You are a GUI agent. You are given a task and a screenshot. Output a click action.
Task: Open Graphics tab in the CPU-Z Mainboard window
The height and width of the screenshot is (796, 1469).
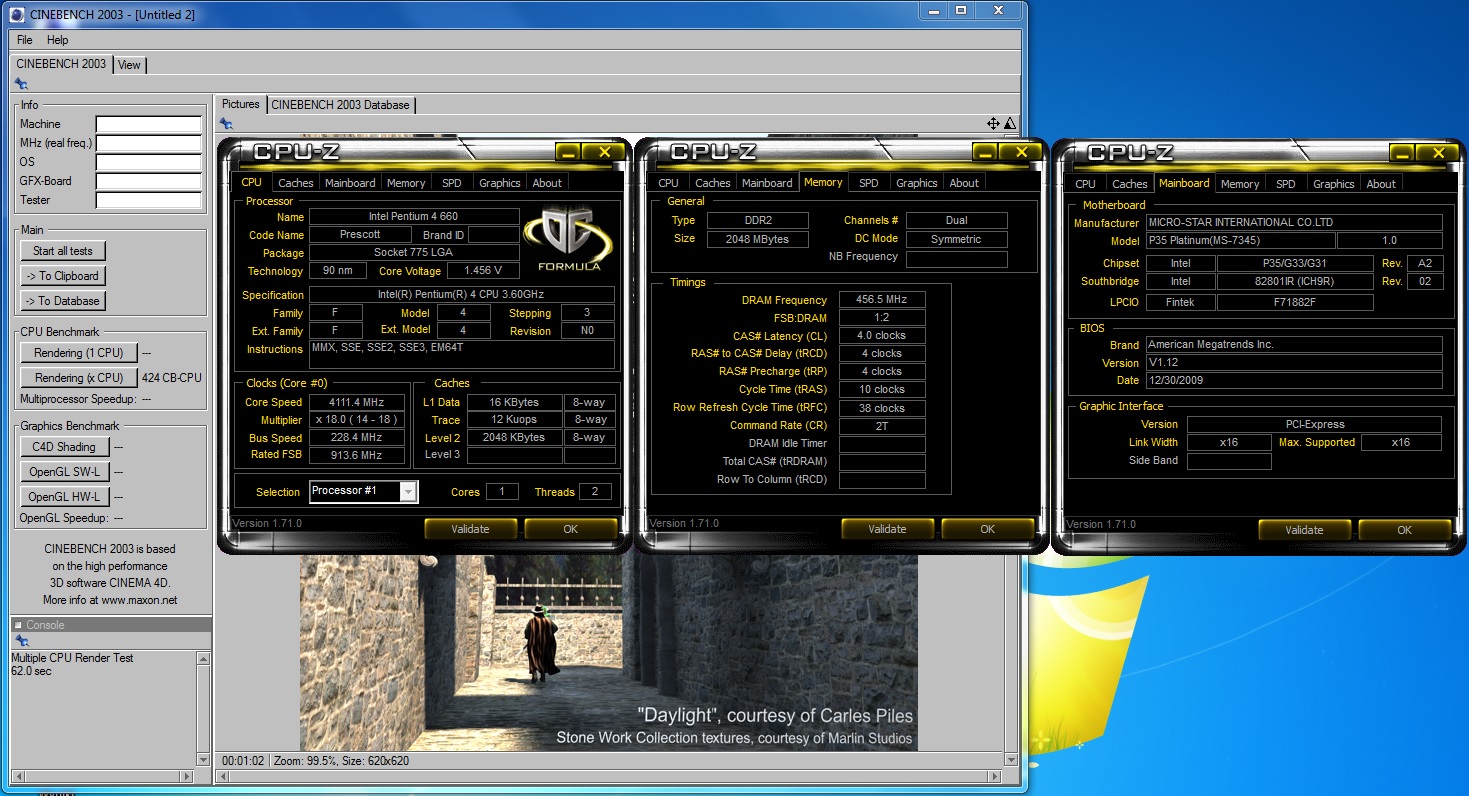[x=1334, y=184]
